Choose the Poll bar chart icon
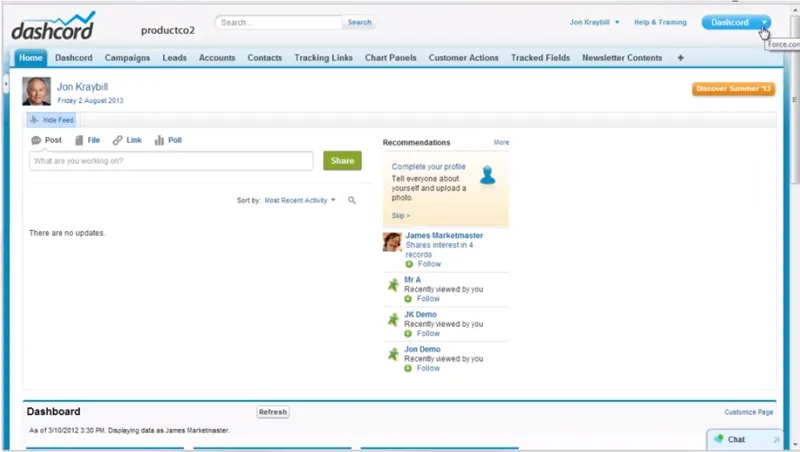This screenshot has height=452, width=800. coord(159,140)
